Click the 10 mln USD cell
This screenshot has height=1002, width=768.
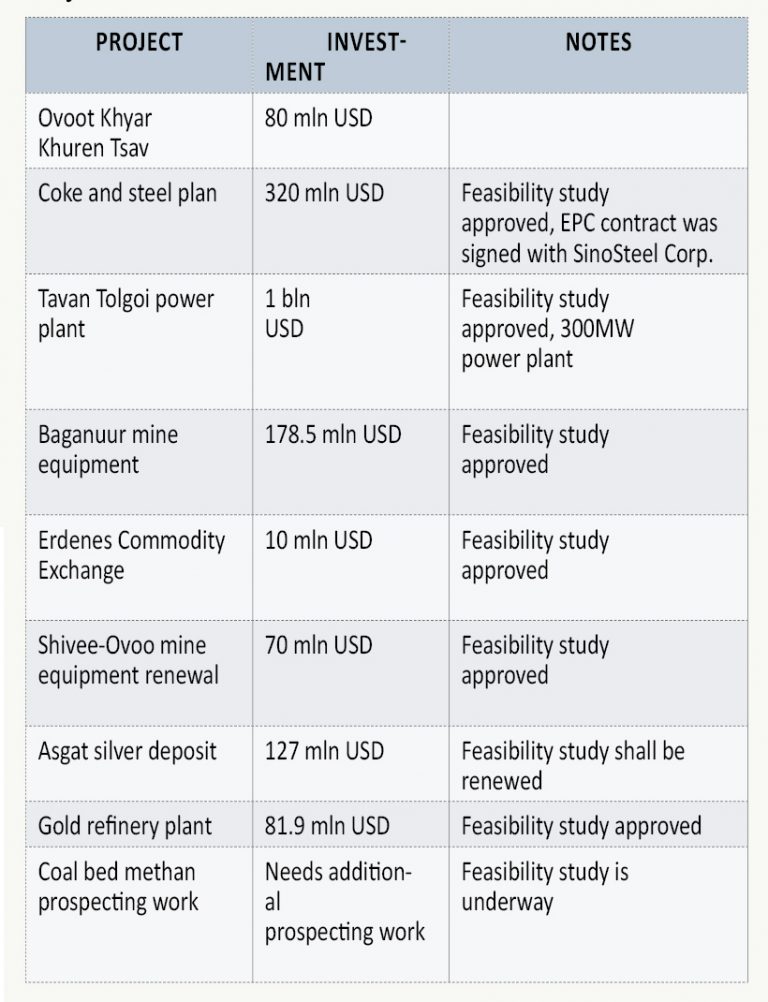click(x=351, y=567)
